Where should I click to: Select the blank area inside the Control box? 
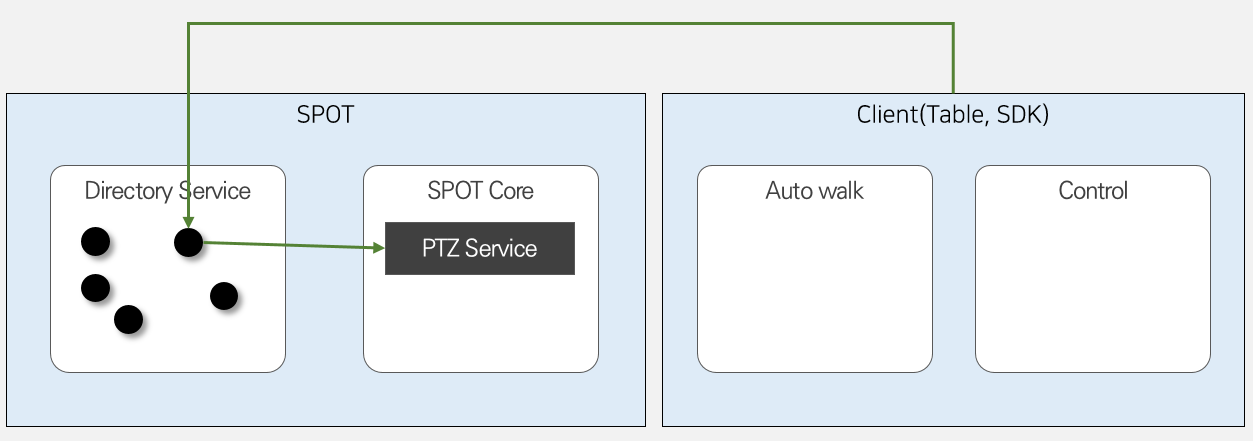(1092, 290)
